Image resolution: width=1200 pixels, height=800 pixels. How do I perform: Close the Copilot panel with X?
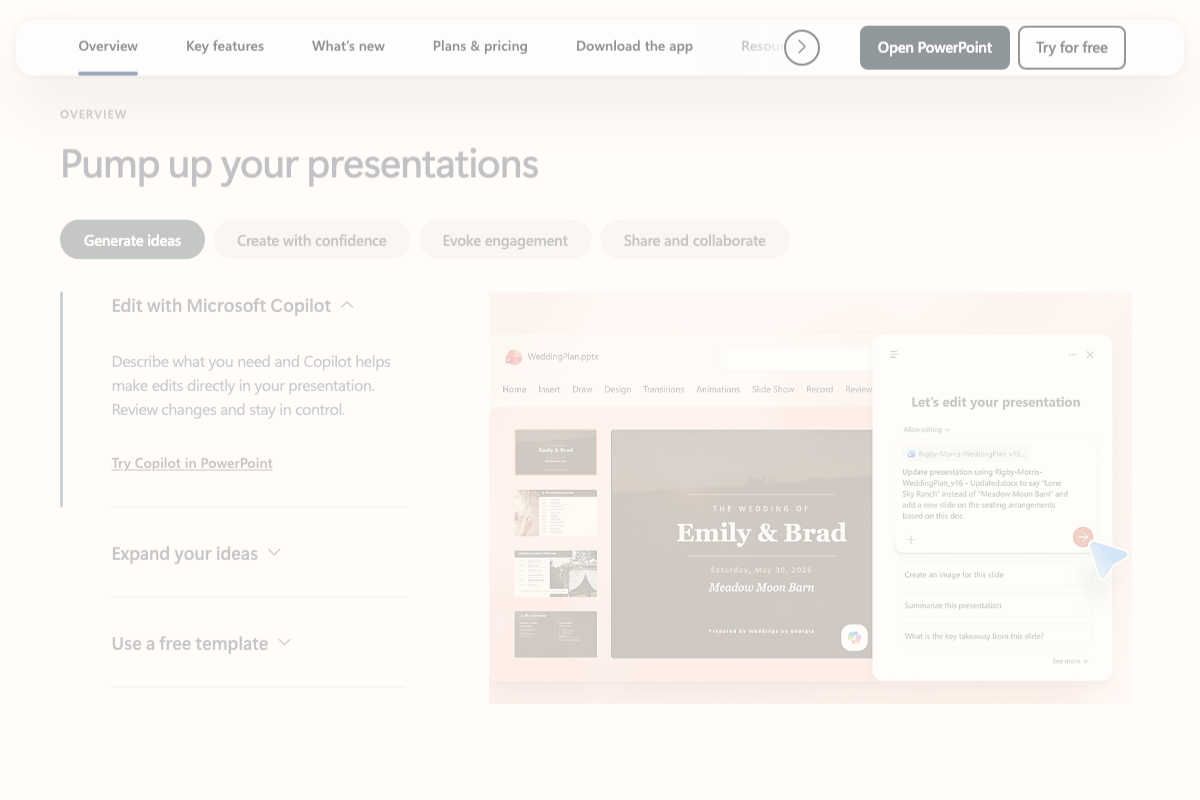(x=1090, y=355)
